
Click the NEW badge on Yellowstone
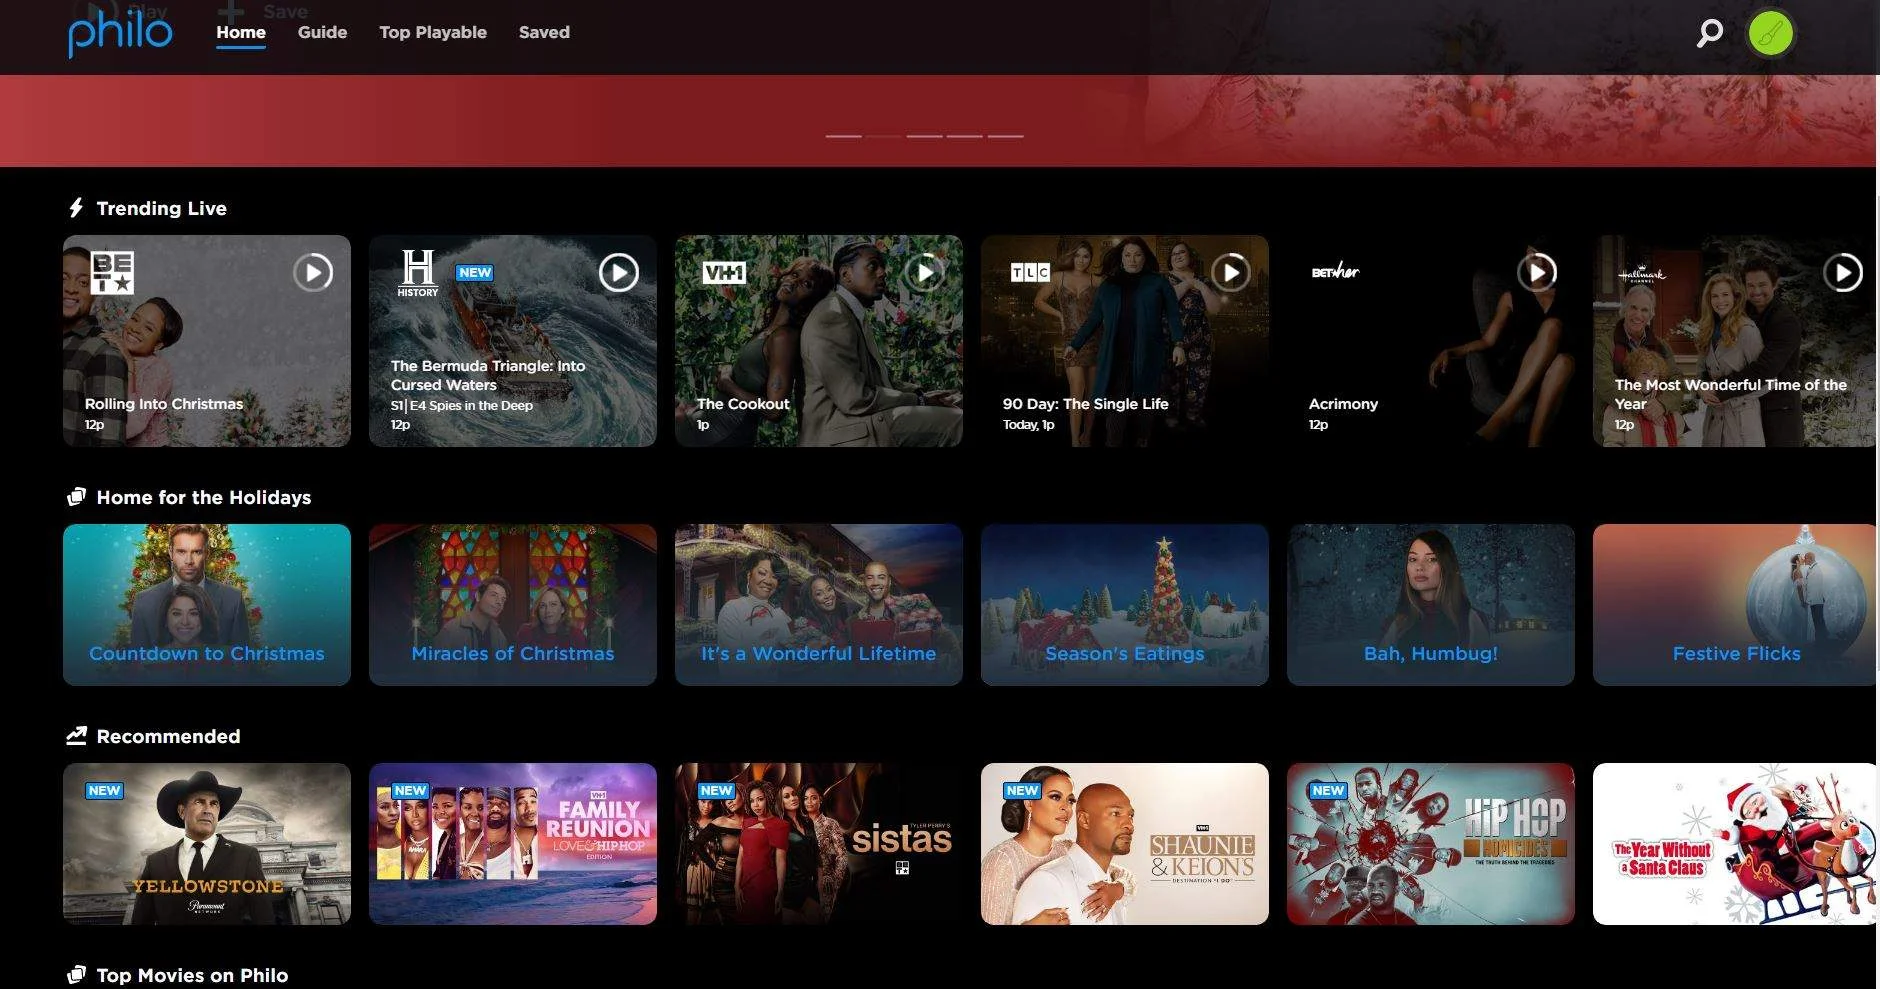click(104, 790)
